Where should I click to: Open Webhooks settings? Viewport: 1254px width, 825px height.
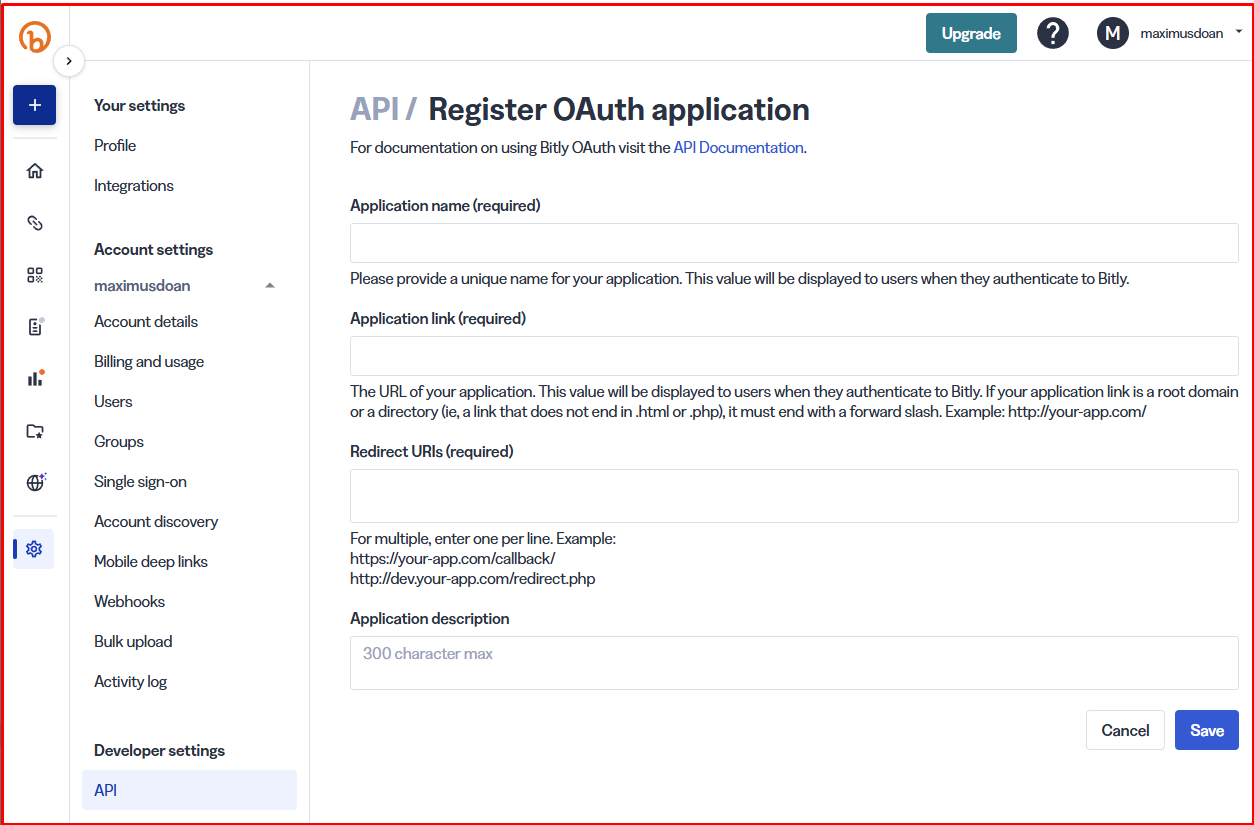point(129,602)
